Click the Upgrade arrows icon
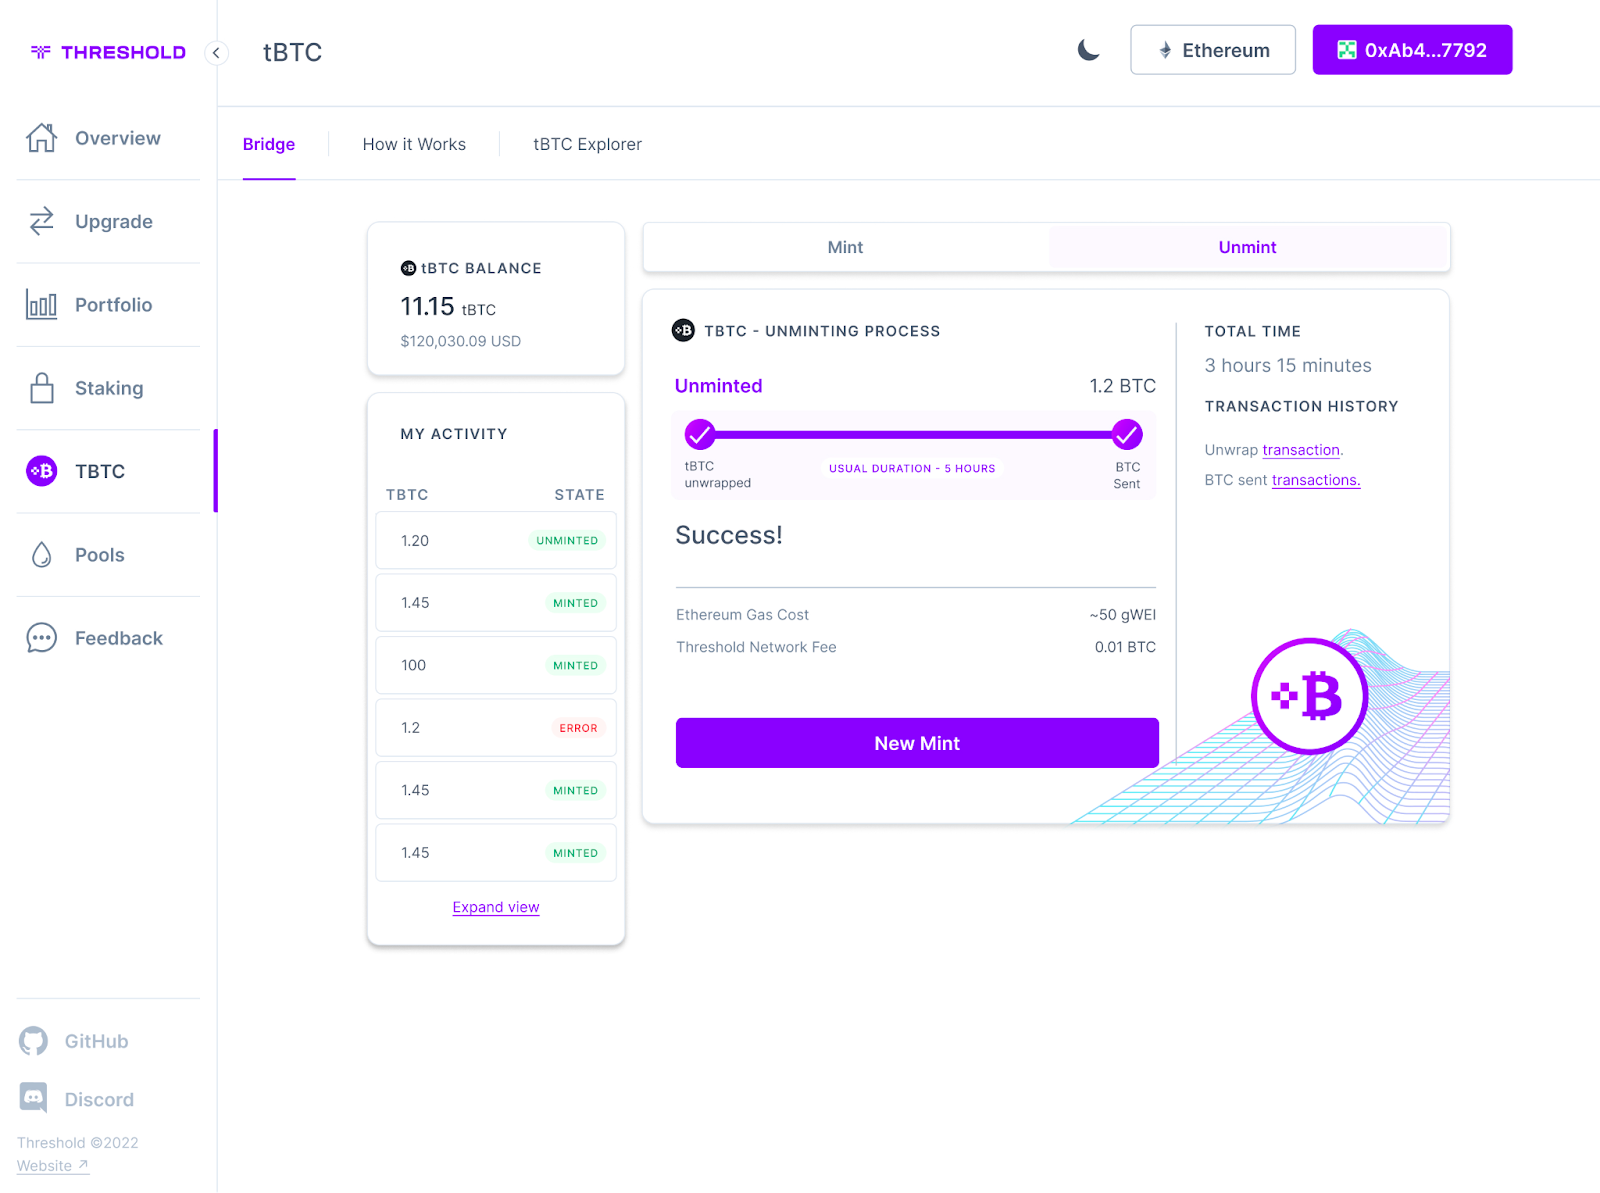This screenshot has width=1600, height=1193. pyautogui.click(x=41, y=221)
